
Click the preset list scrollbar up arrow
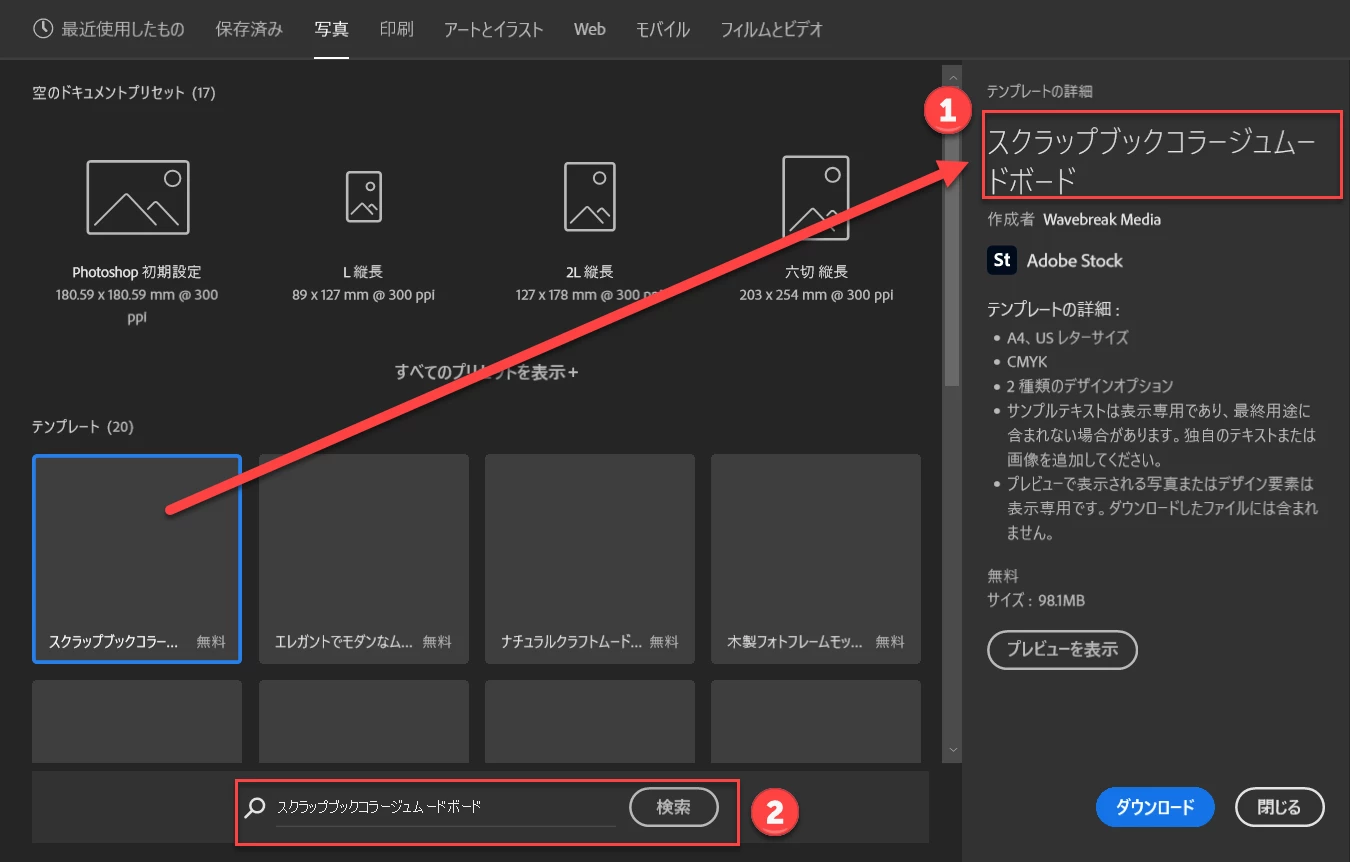click(x=953, y=76)
